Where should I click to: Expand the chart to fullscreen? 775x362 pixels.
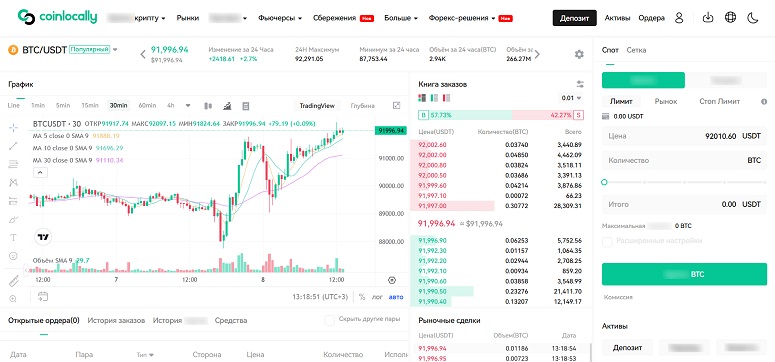coord(396,105)
